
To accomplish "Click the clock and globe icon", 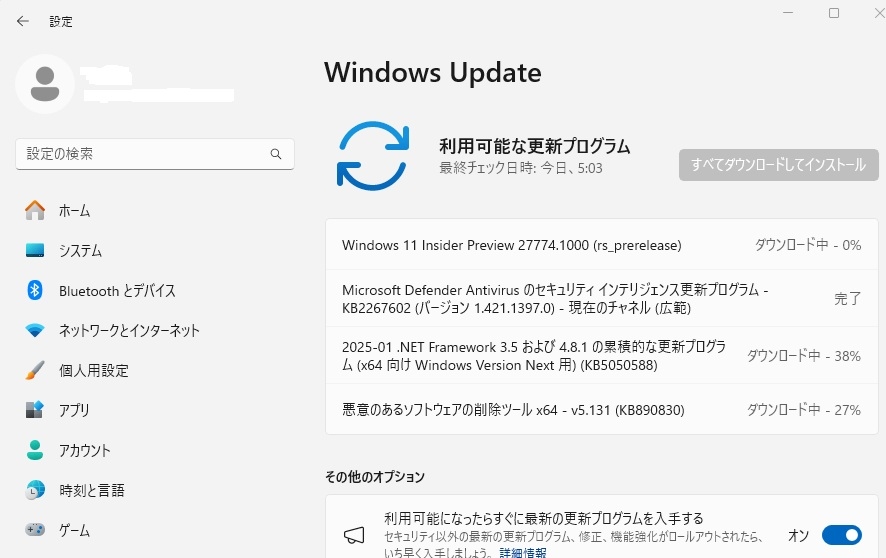I will click(35, 490).
